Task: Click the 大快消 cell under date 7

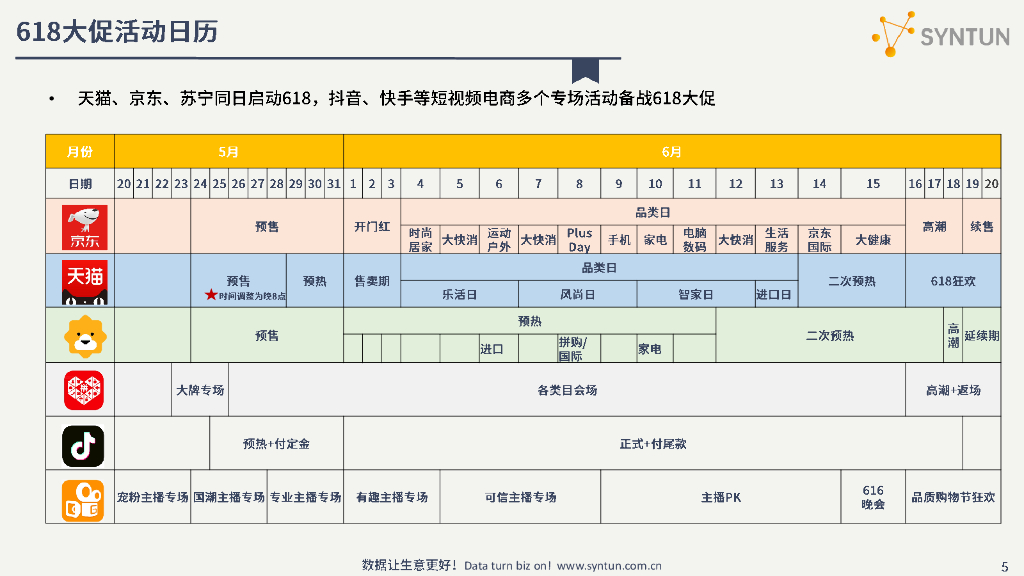Action: [538, 240]
